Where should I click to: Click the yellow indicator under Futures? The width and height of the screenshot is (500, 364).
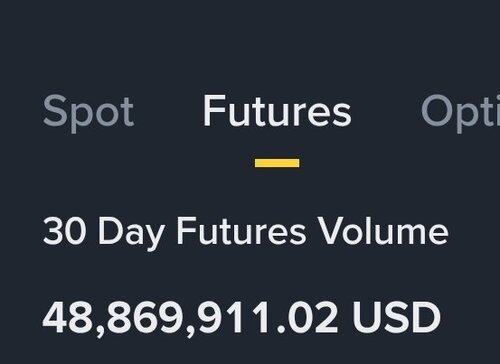277,163
